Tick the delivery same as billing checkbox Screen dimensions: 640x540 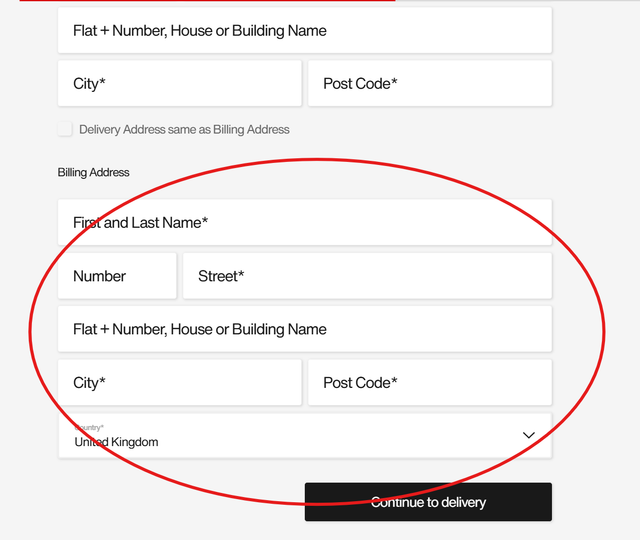(x=66, y=129)
